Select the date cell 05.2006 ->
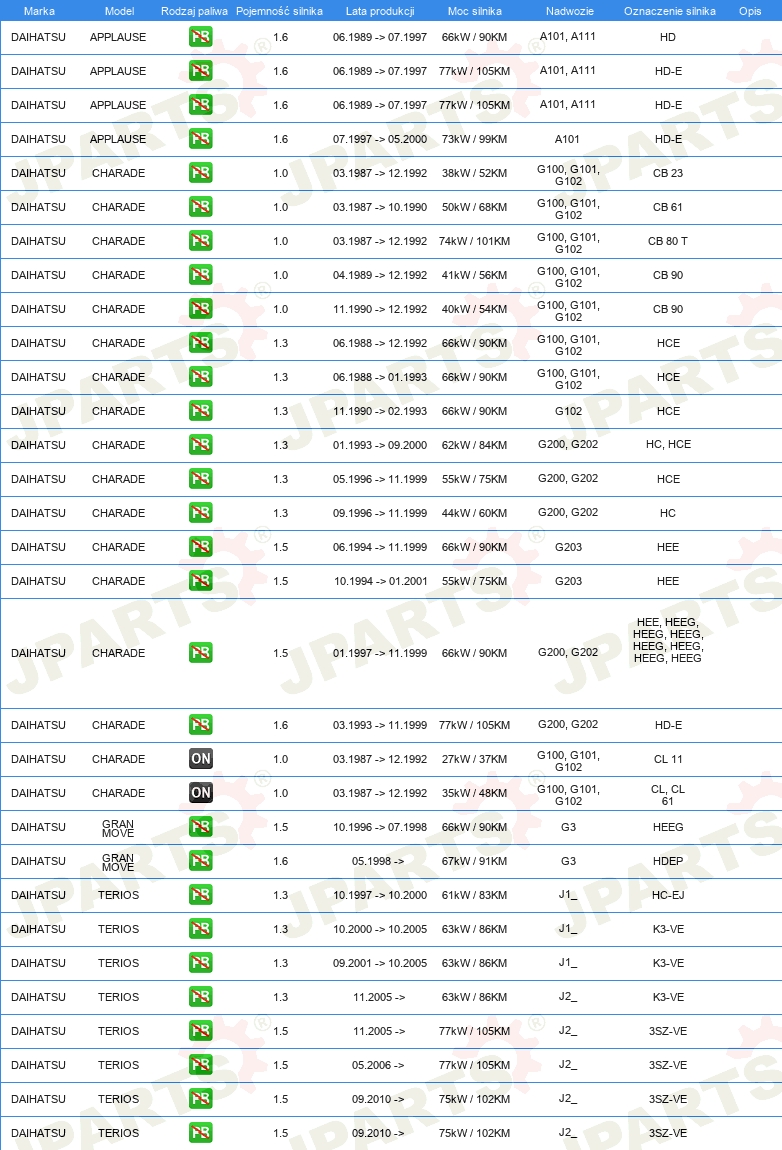The width and height of the screenshot is (782, 1150). pyautogui.click(x=378, y=1065)
